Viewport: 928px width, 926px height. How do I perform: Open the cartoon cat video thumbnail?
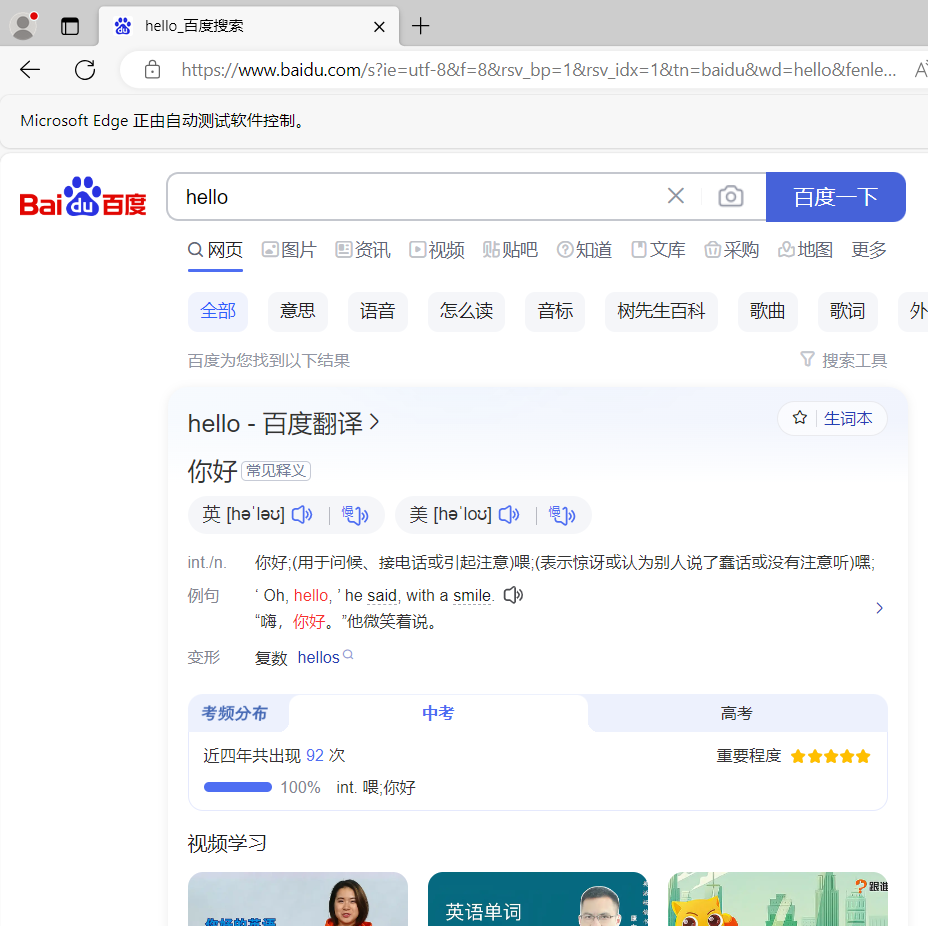(x=778, y=899)
